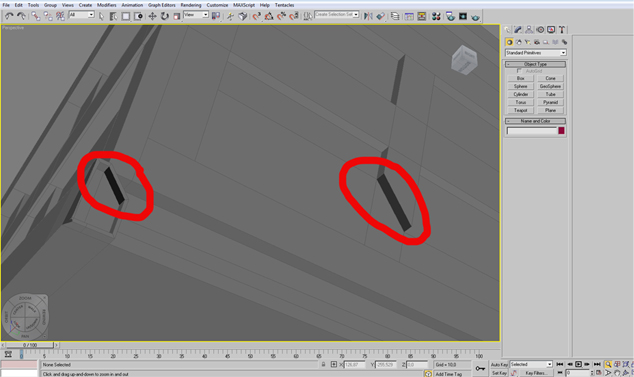Open the Rendering menu
The image size is (634, 377).
[191, 5]
